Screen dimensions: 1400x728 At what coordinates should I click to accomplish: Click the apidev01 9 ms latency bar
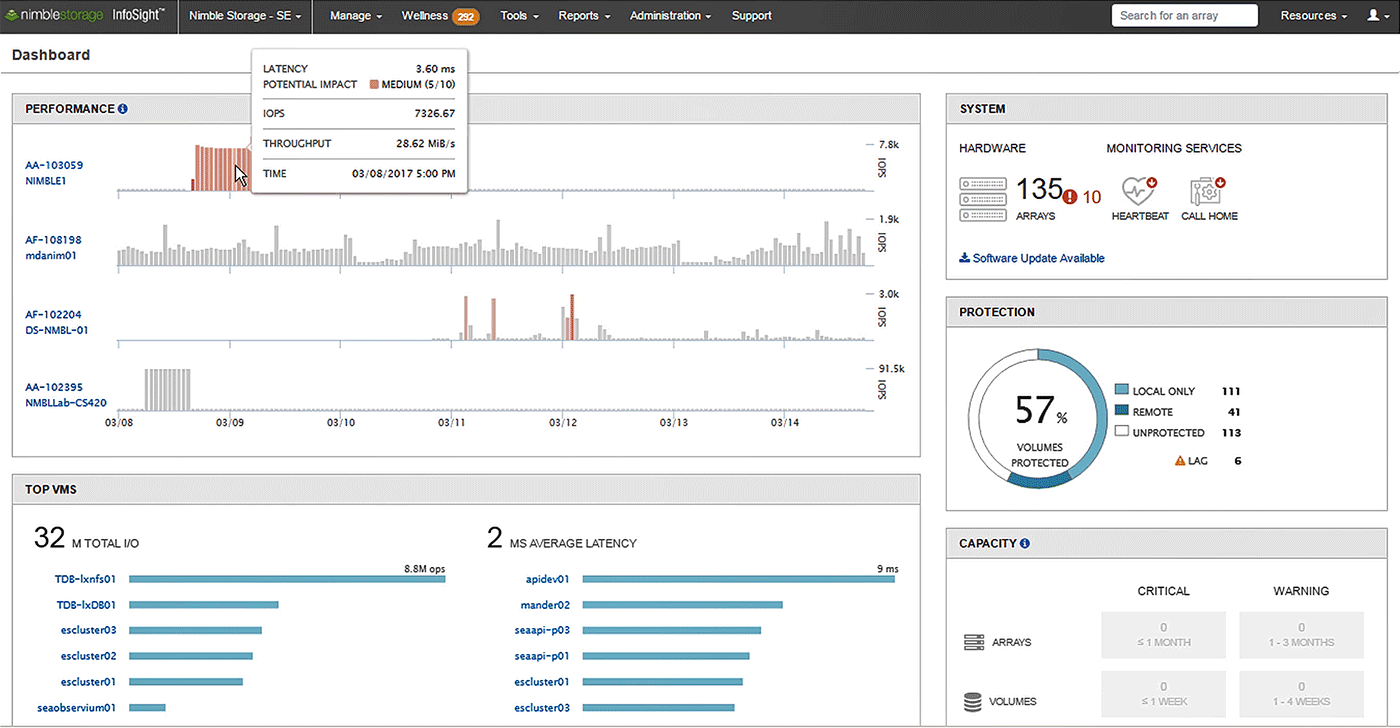[739, 579]
